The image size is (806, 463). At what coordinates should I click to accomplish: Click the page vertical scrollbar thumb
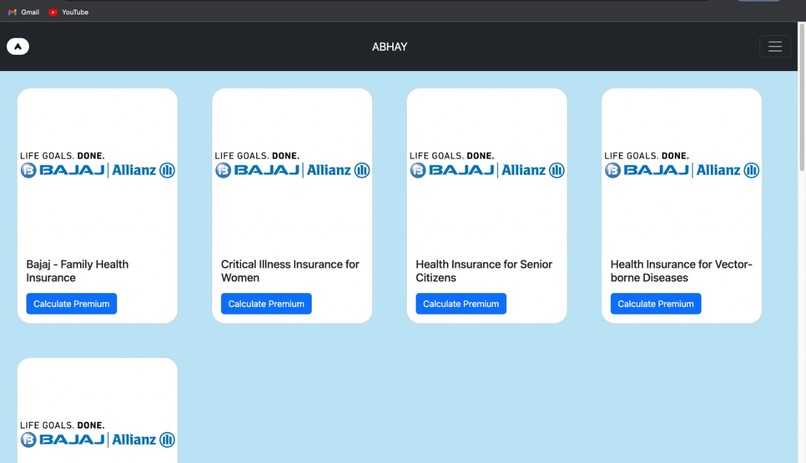(x=801, y=97)
